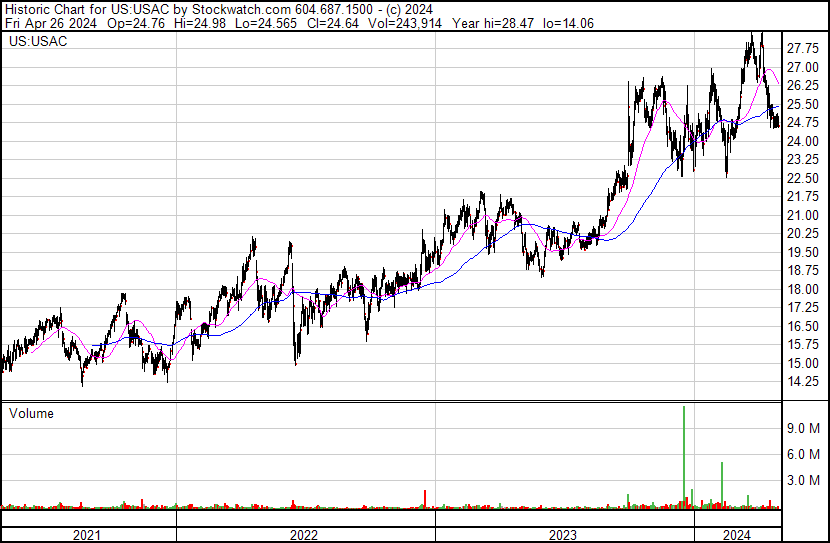Click the Historic Chart title text
830x543 pixels.
click(45, 8)
